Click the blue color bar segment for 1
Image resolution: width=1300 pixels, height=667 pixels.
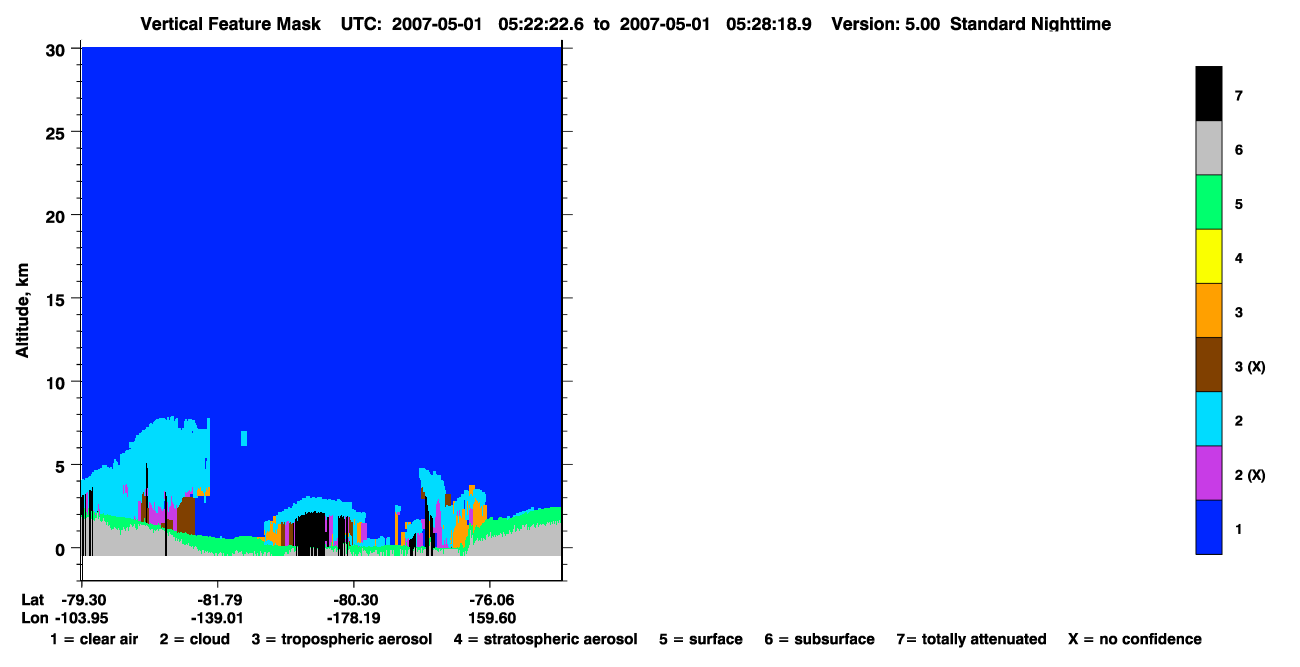(1208, 526)
